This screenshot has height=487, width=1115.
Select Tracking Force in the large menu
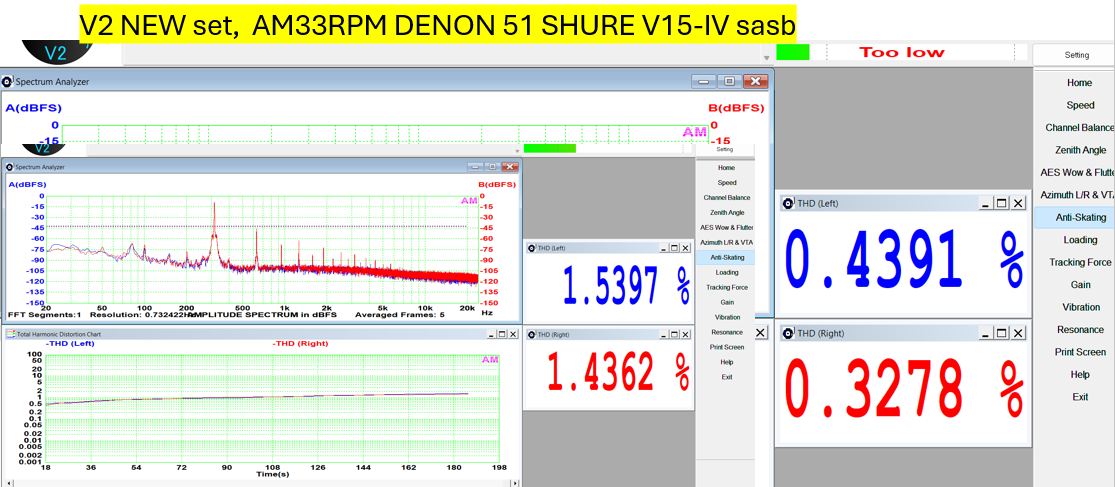coord(1079,262)
